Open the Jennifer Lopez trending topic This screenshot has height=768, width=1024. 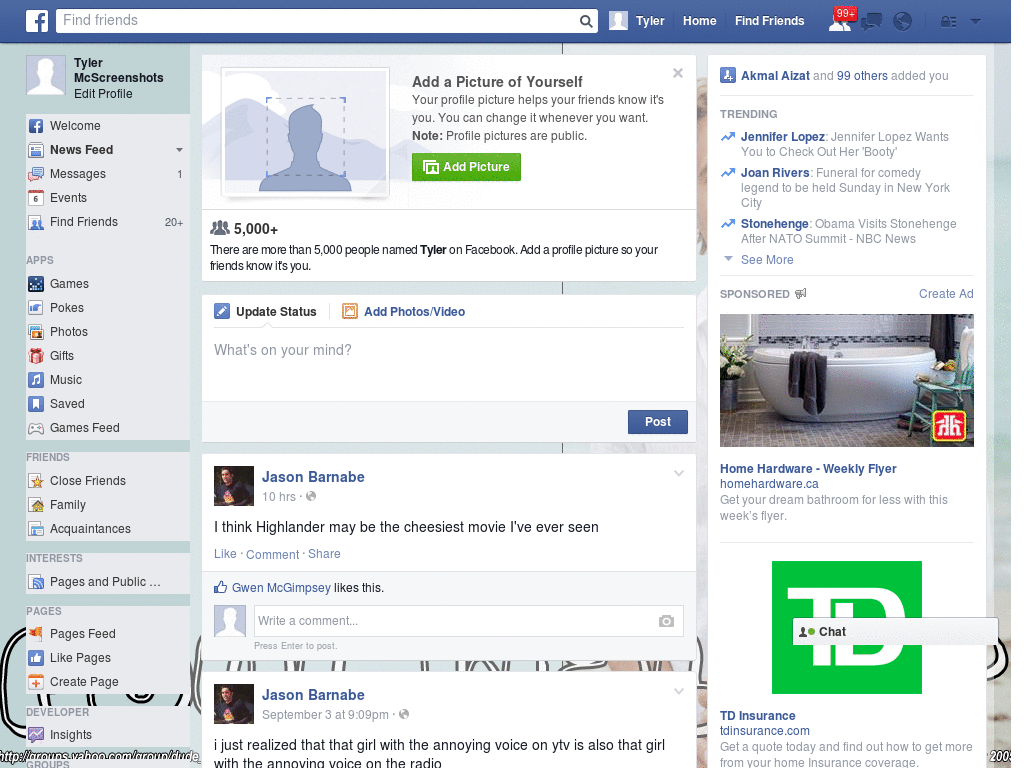[x=782, y=137]
